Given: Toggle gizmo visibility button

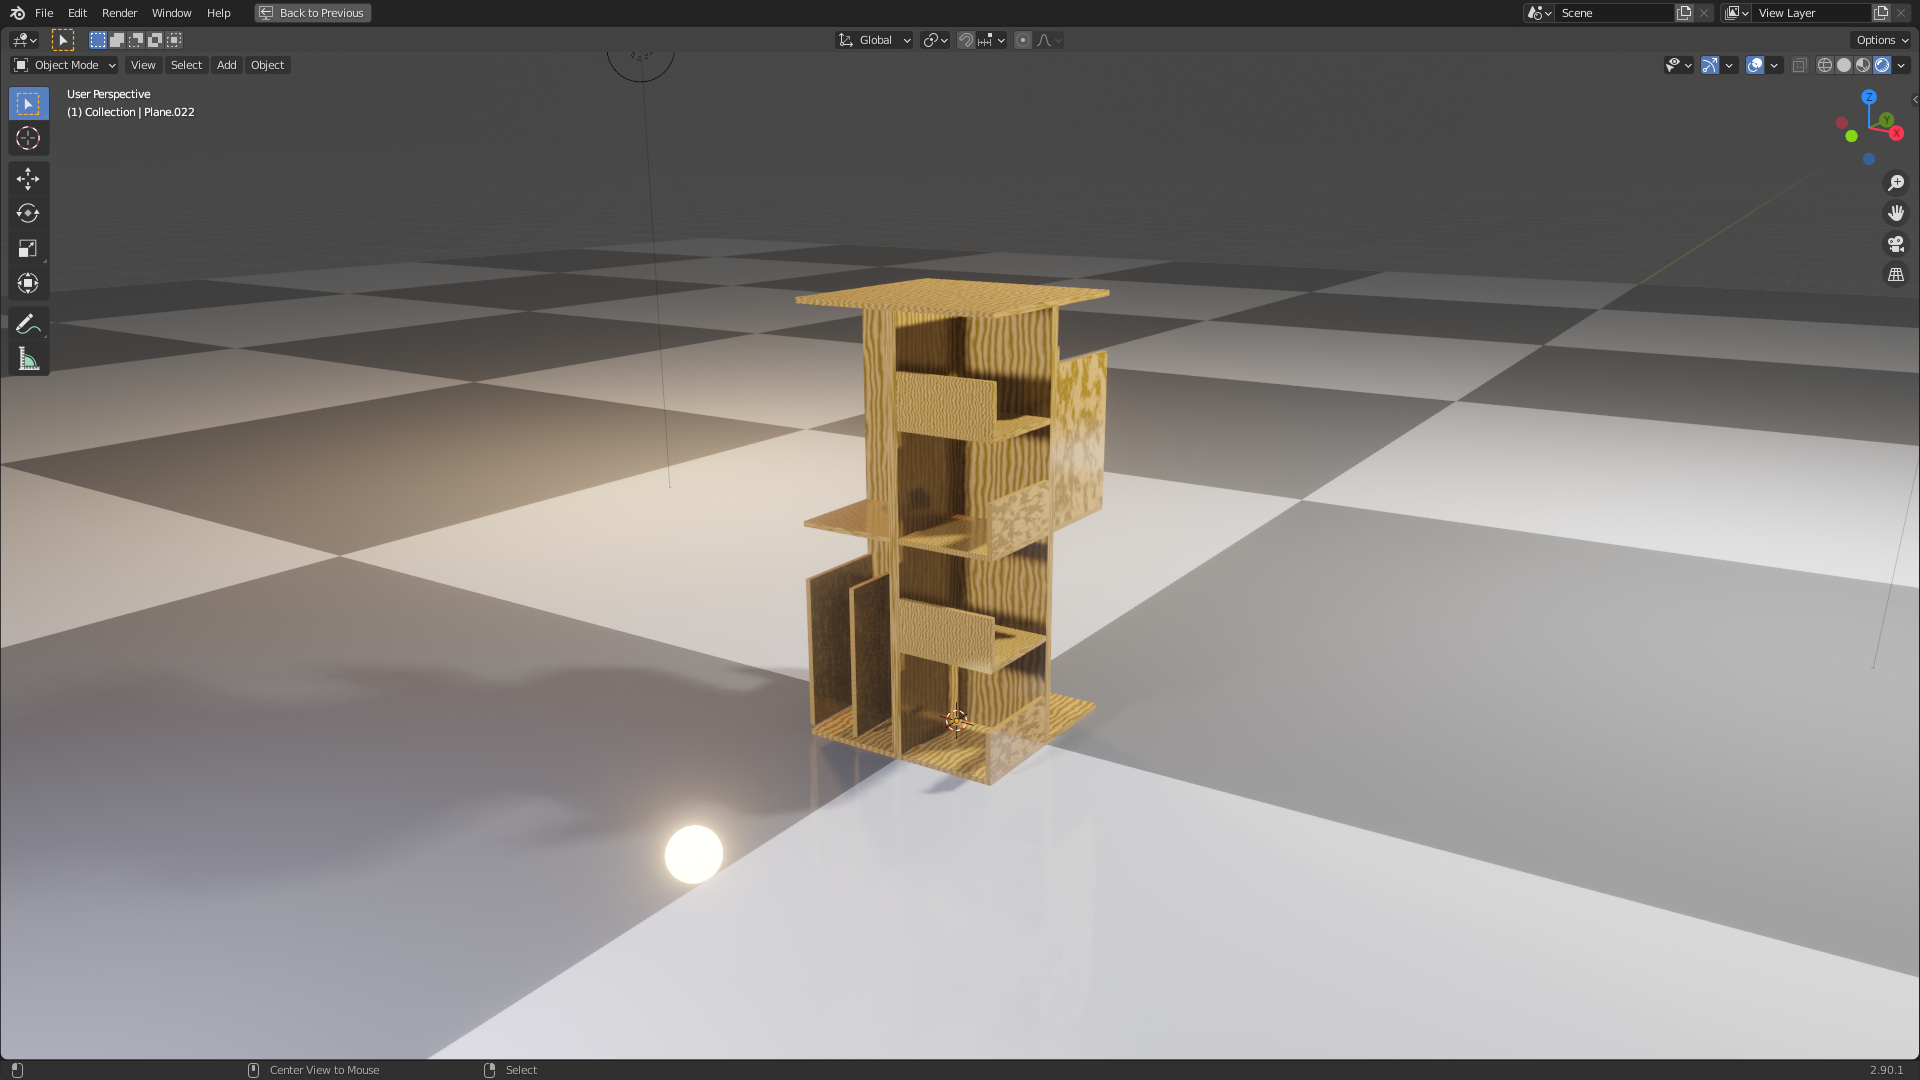Looking at the screenshot, I should click(1710, 65).
